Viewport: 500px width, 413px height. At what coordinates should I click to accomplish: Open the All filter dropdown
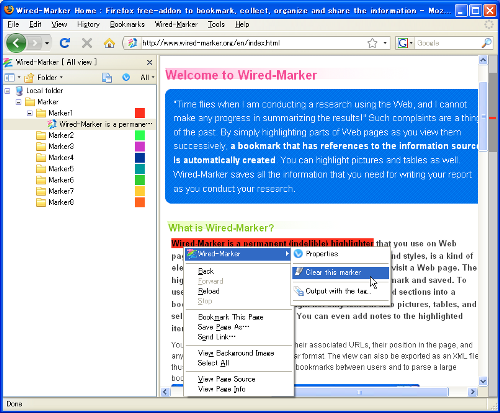tap(147, 77)
